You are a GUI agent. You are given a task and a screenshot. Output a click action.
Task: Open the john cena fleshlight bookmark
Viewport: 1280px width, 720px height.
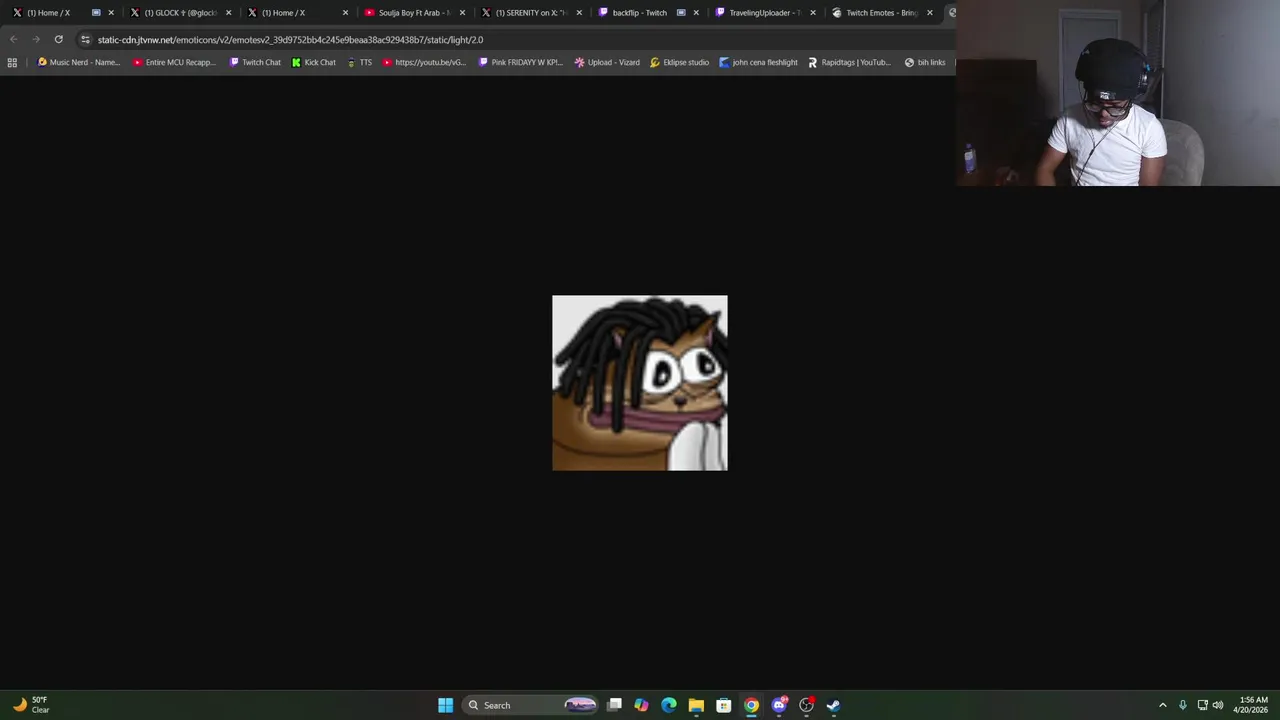(758, 62)
